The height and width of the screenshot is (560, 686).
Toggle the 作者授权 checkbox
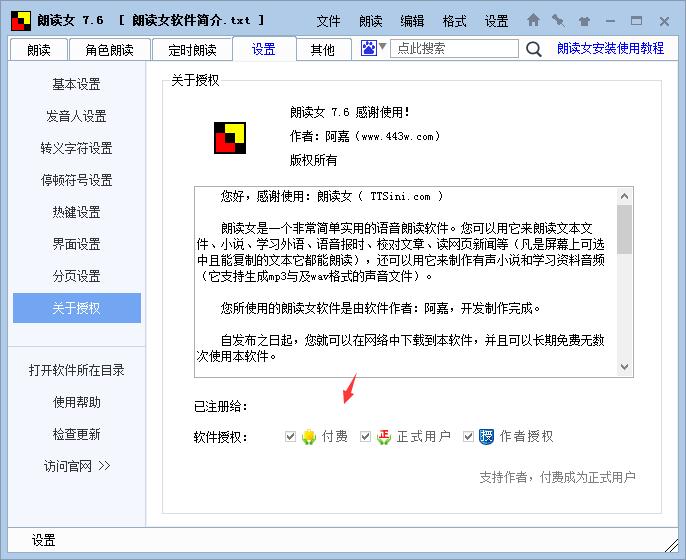coord(468,437)
